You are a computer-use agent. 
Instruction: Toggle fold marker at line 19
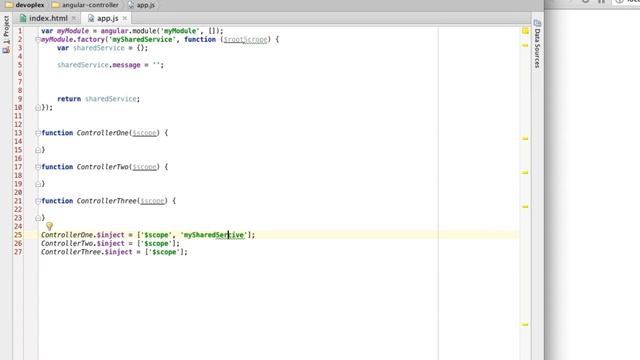(x=38, y=184)
